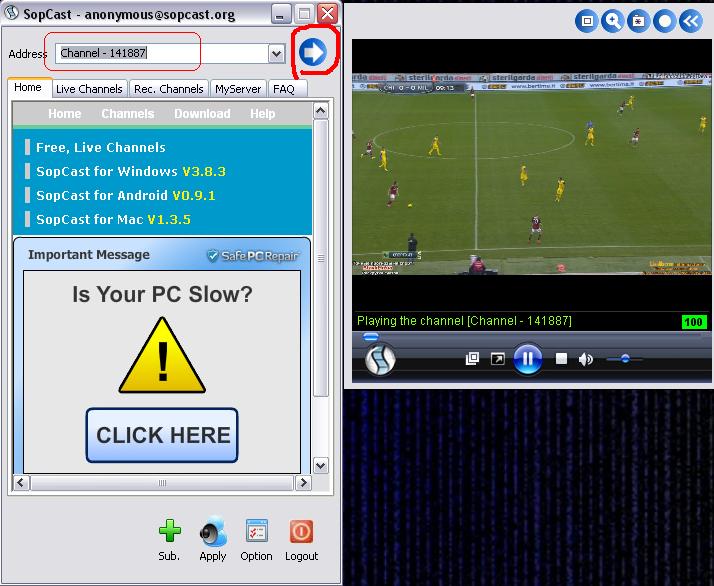Screen dimensions: 714x586
Task: Click the SafePCRepair logo
Action: click(x=253, y=256)
